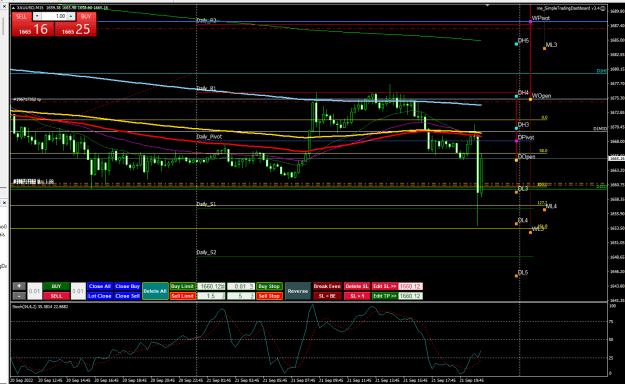Close the left side panel X near top
Image resolution: width=625 pixels, height=384 pixels.
point(4,7)
